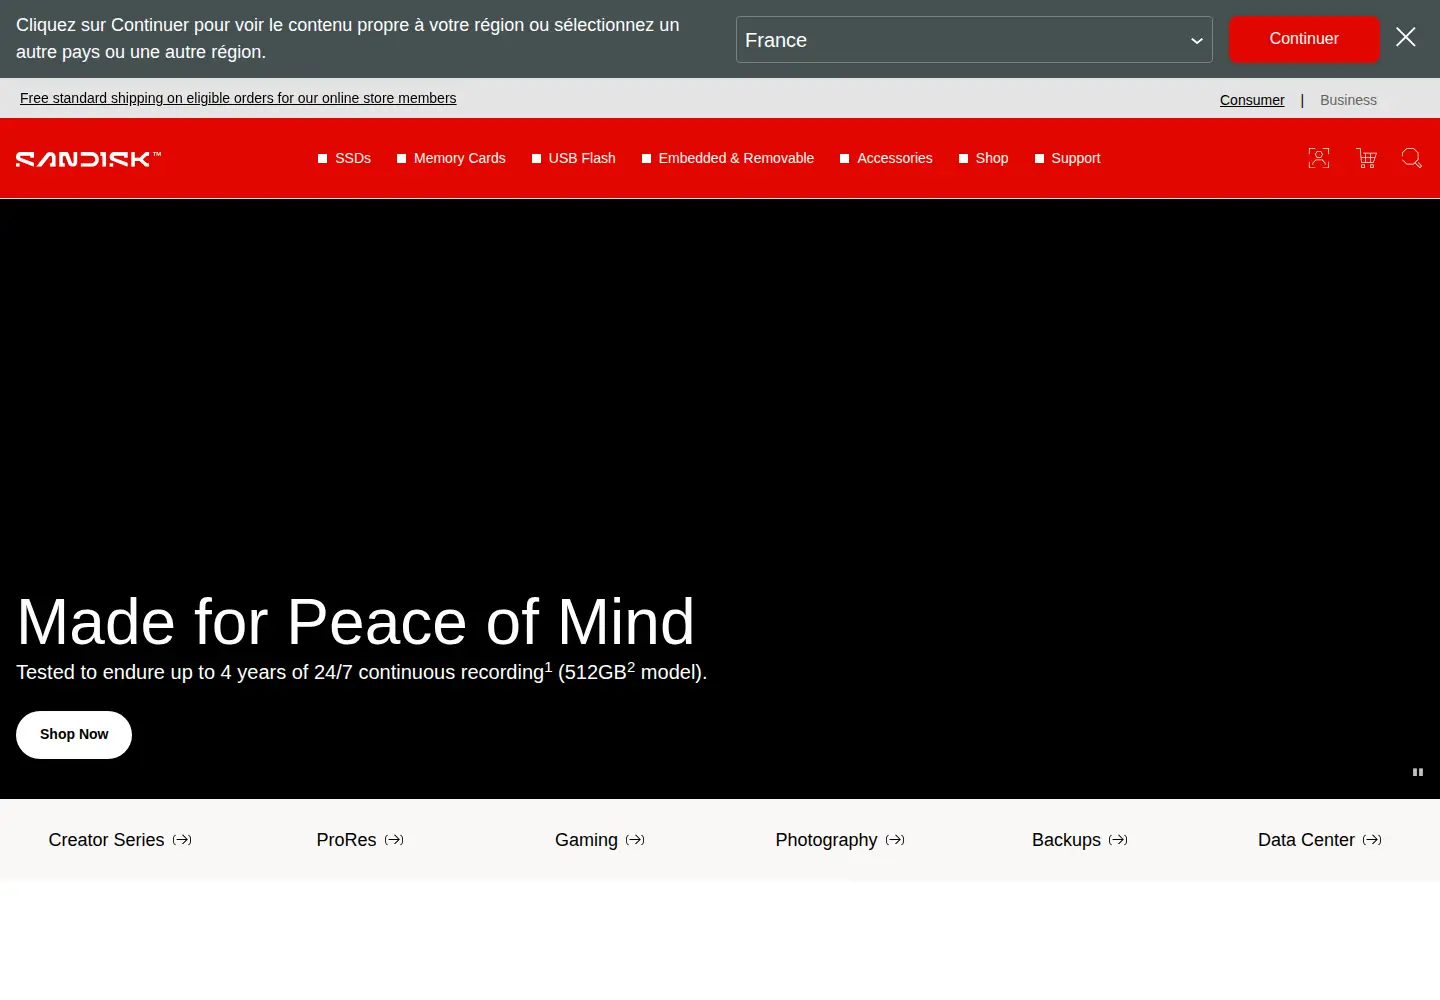Open the shopping cart icon
The width and height of the screenshot is (1440, 1000).
(x=1367, y=158)
